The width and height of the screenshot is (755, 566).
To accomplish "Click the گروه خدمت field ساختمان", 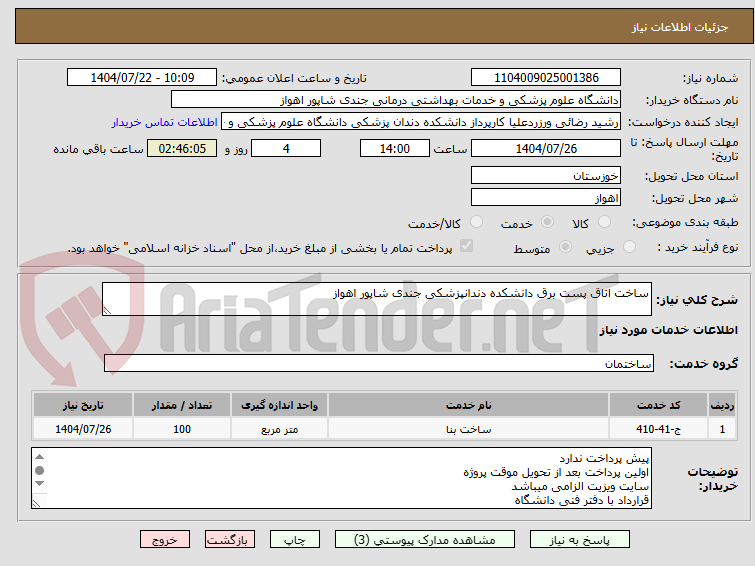I will tap(378, 363).
